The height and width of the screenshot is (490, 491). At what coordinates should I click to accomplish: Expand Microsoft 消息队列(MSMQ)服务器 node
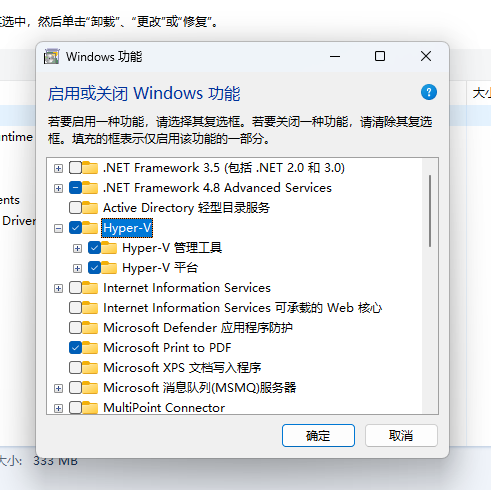tap(58, 388)
